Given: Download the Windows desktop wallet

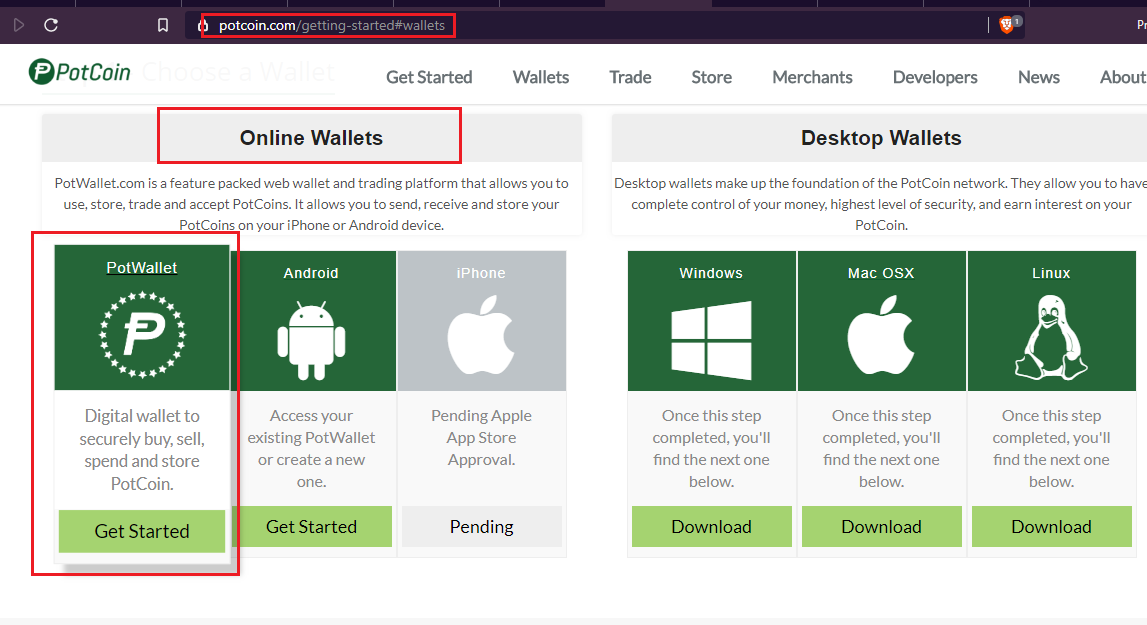Looking at the screenshot, I should 712,526.
